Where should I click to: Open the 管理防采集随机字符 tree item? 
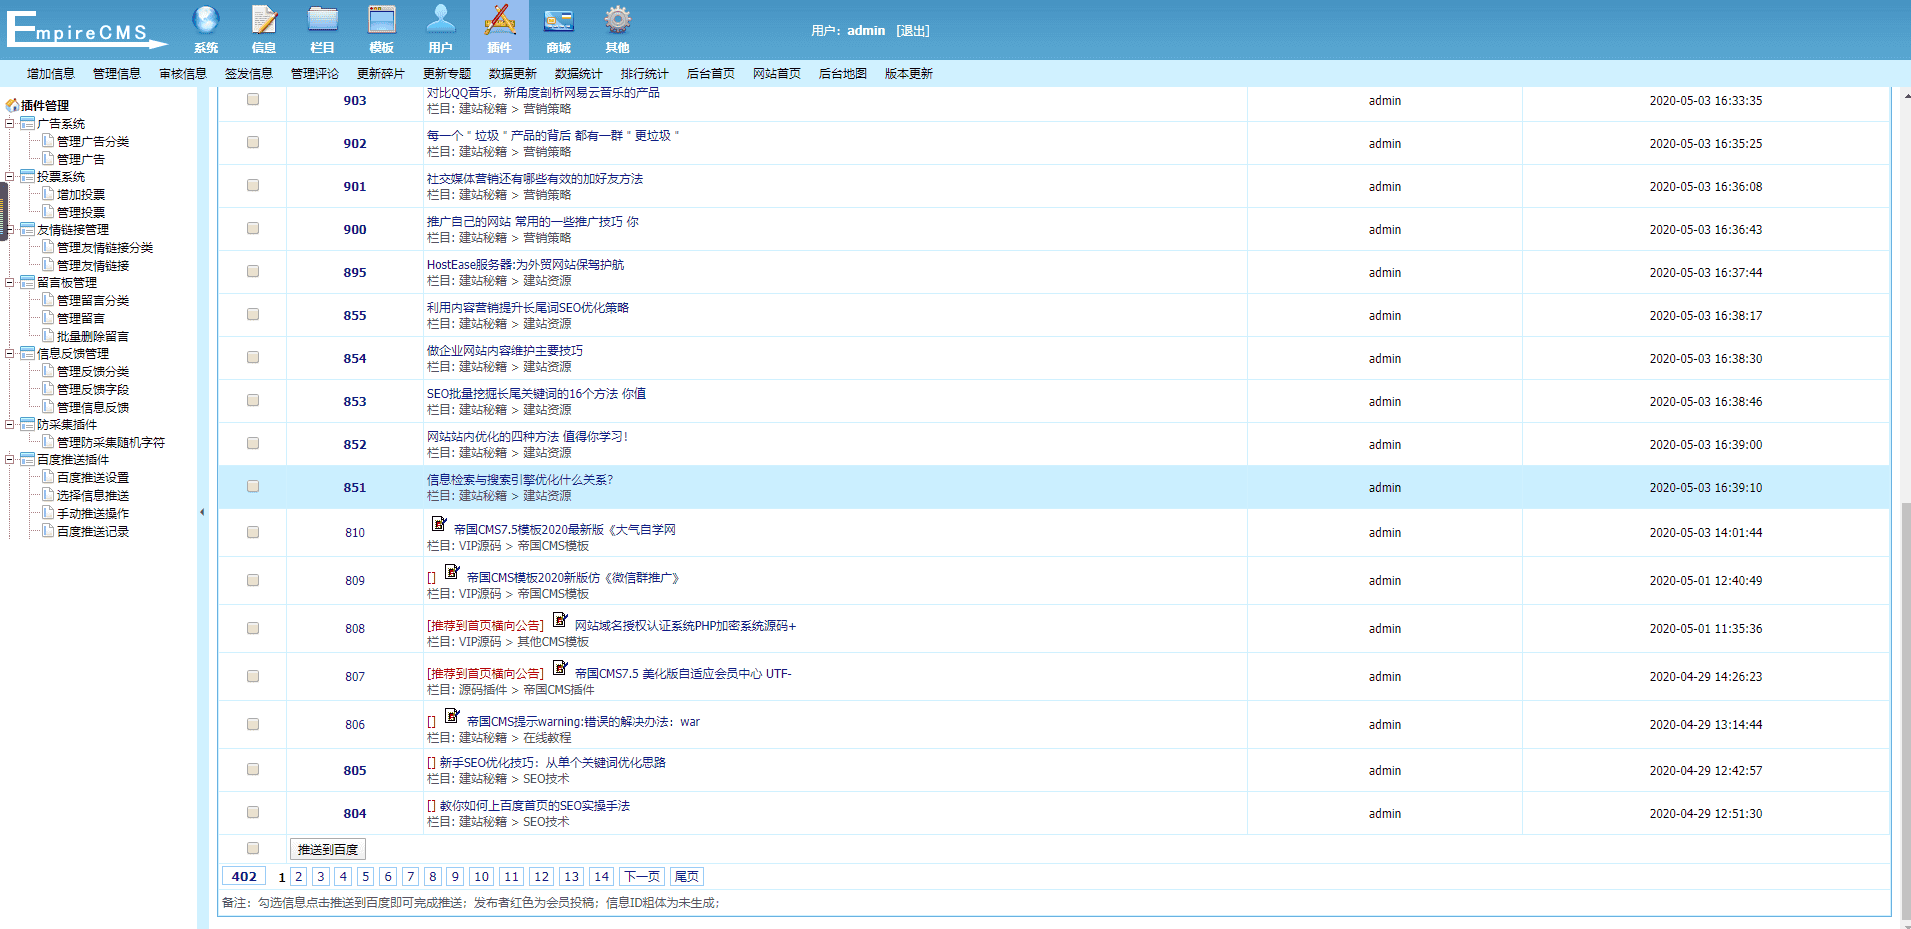point(111,443)
